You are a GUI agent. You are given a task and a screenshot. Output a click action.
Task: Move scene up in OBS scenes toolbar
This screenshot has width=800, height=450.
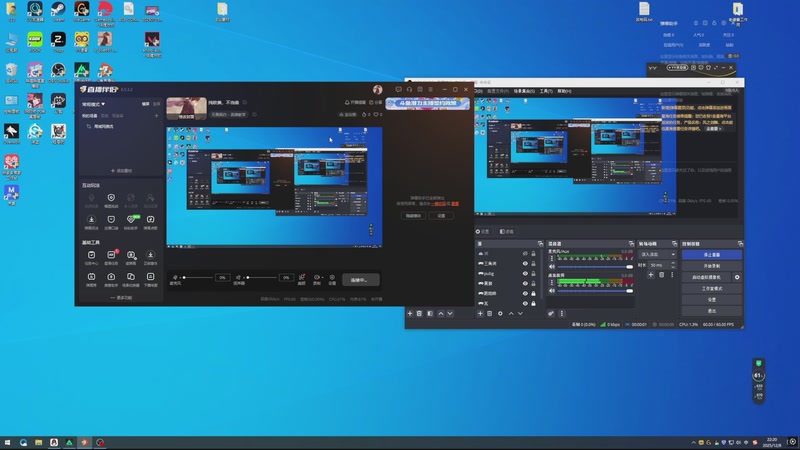pyautogui.click(x=441, y=314)
